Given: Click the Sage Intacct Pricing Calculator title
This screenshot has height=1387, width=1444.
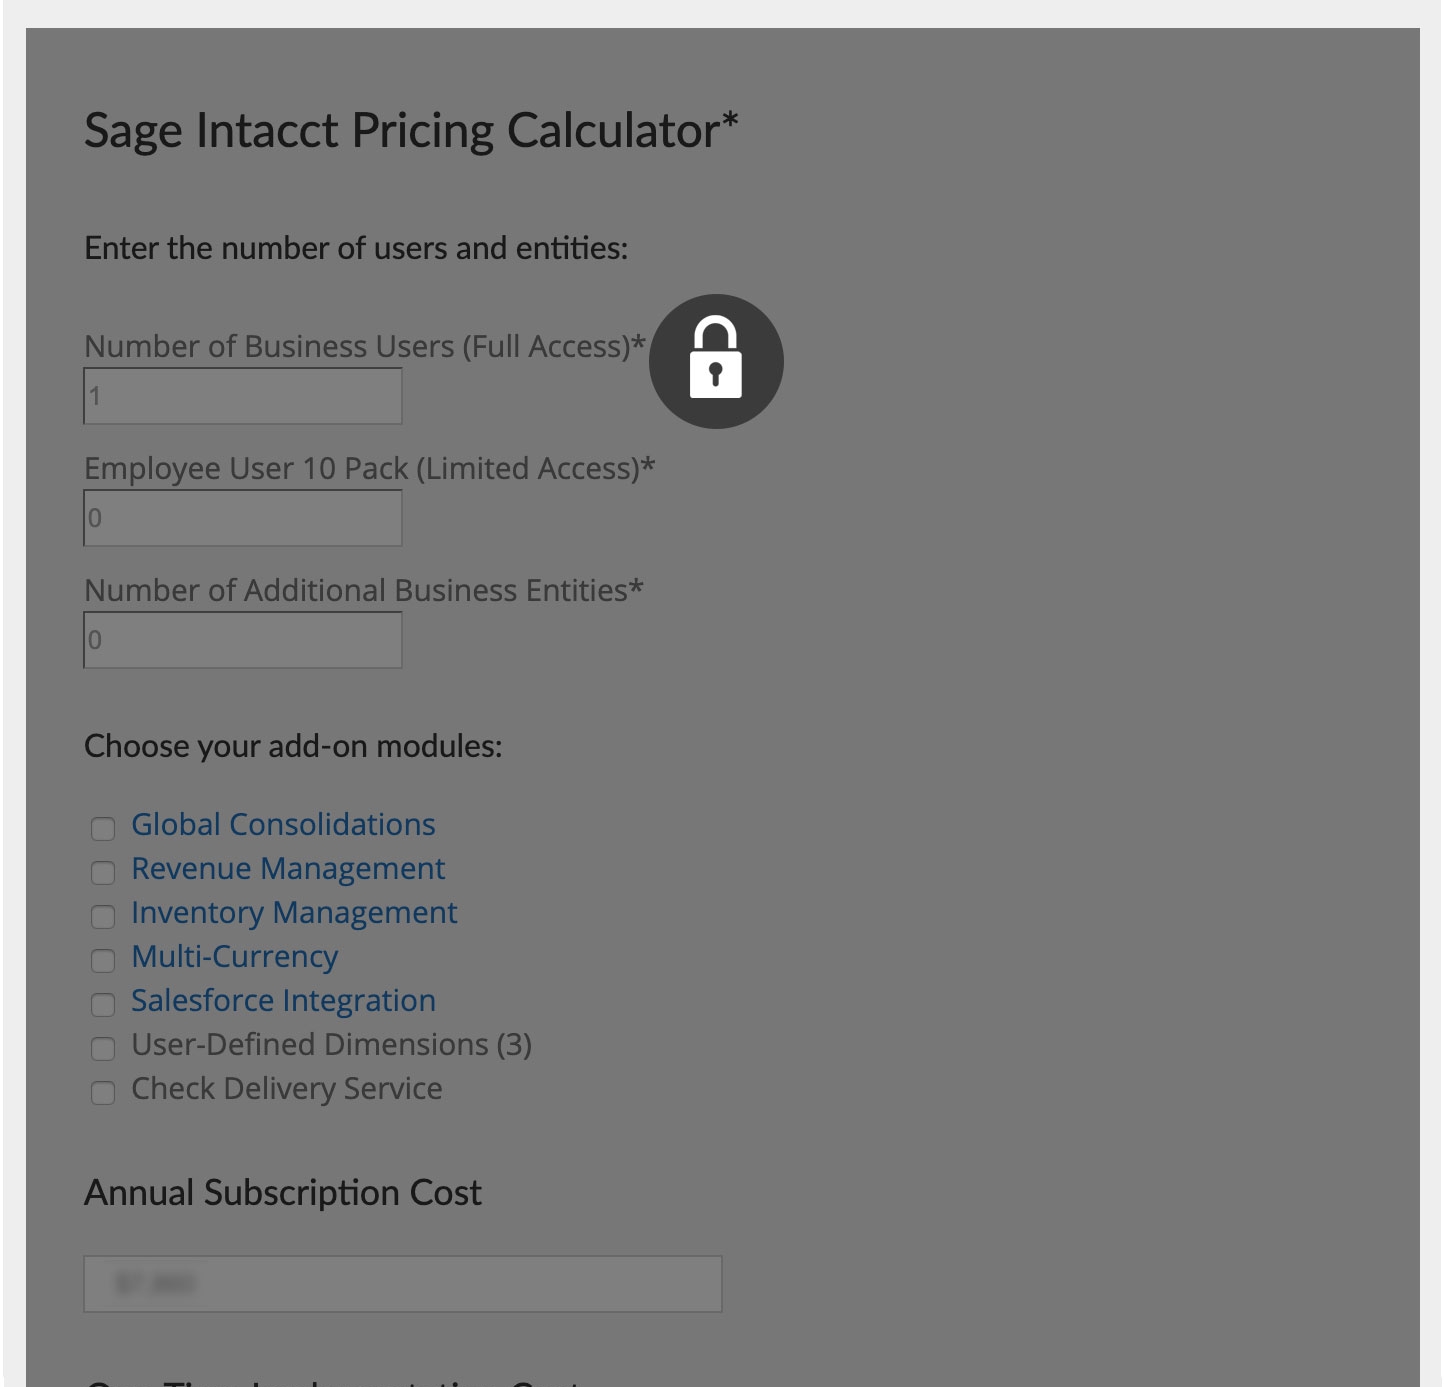Looking at the screenshot, I should pyautogui.click(x=411, y=131).
